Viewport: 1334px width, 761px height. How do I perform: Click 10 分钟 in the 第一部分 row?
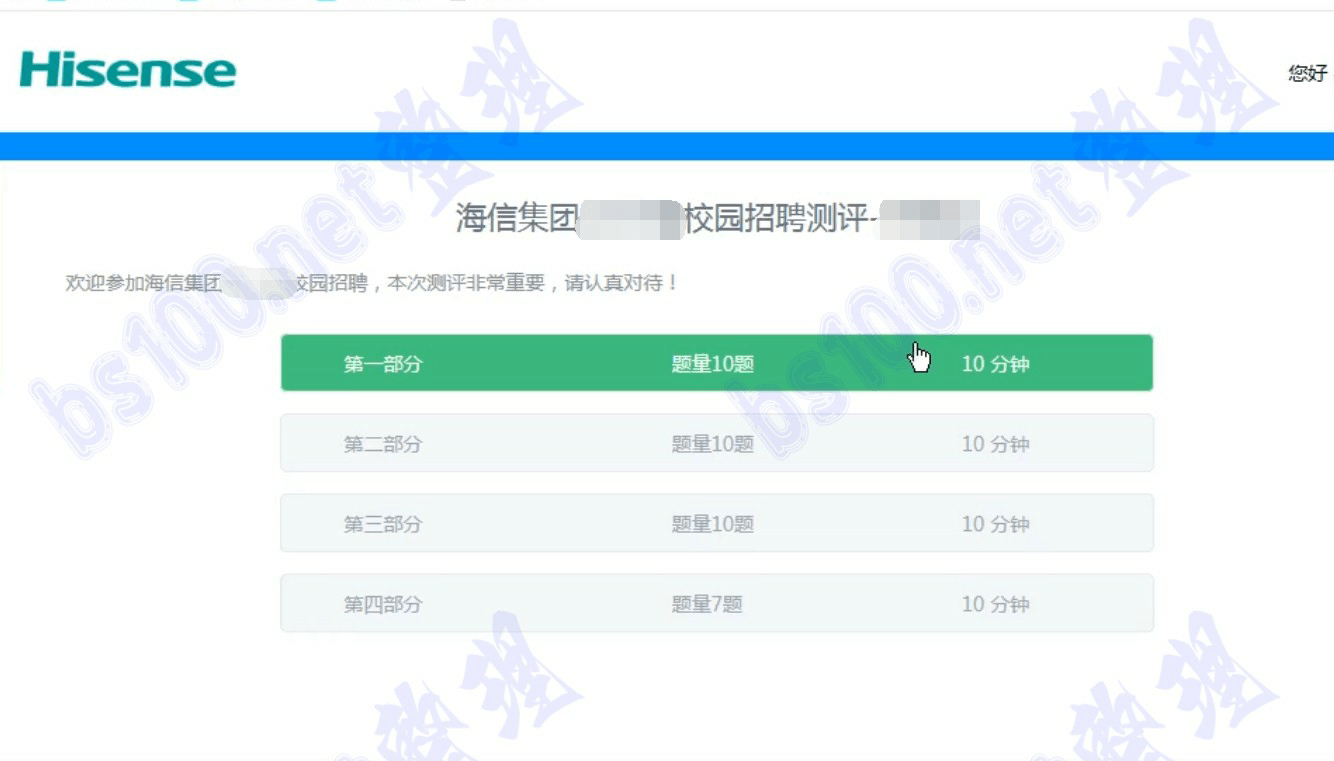(x=995, y=364)
